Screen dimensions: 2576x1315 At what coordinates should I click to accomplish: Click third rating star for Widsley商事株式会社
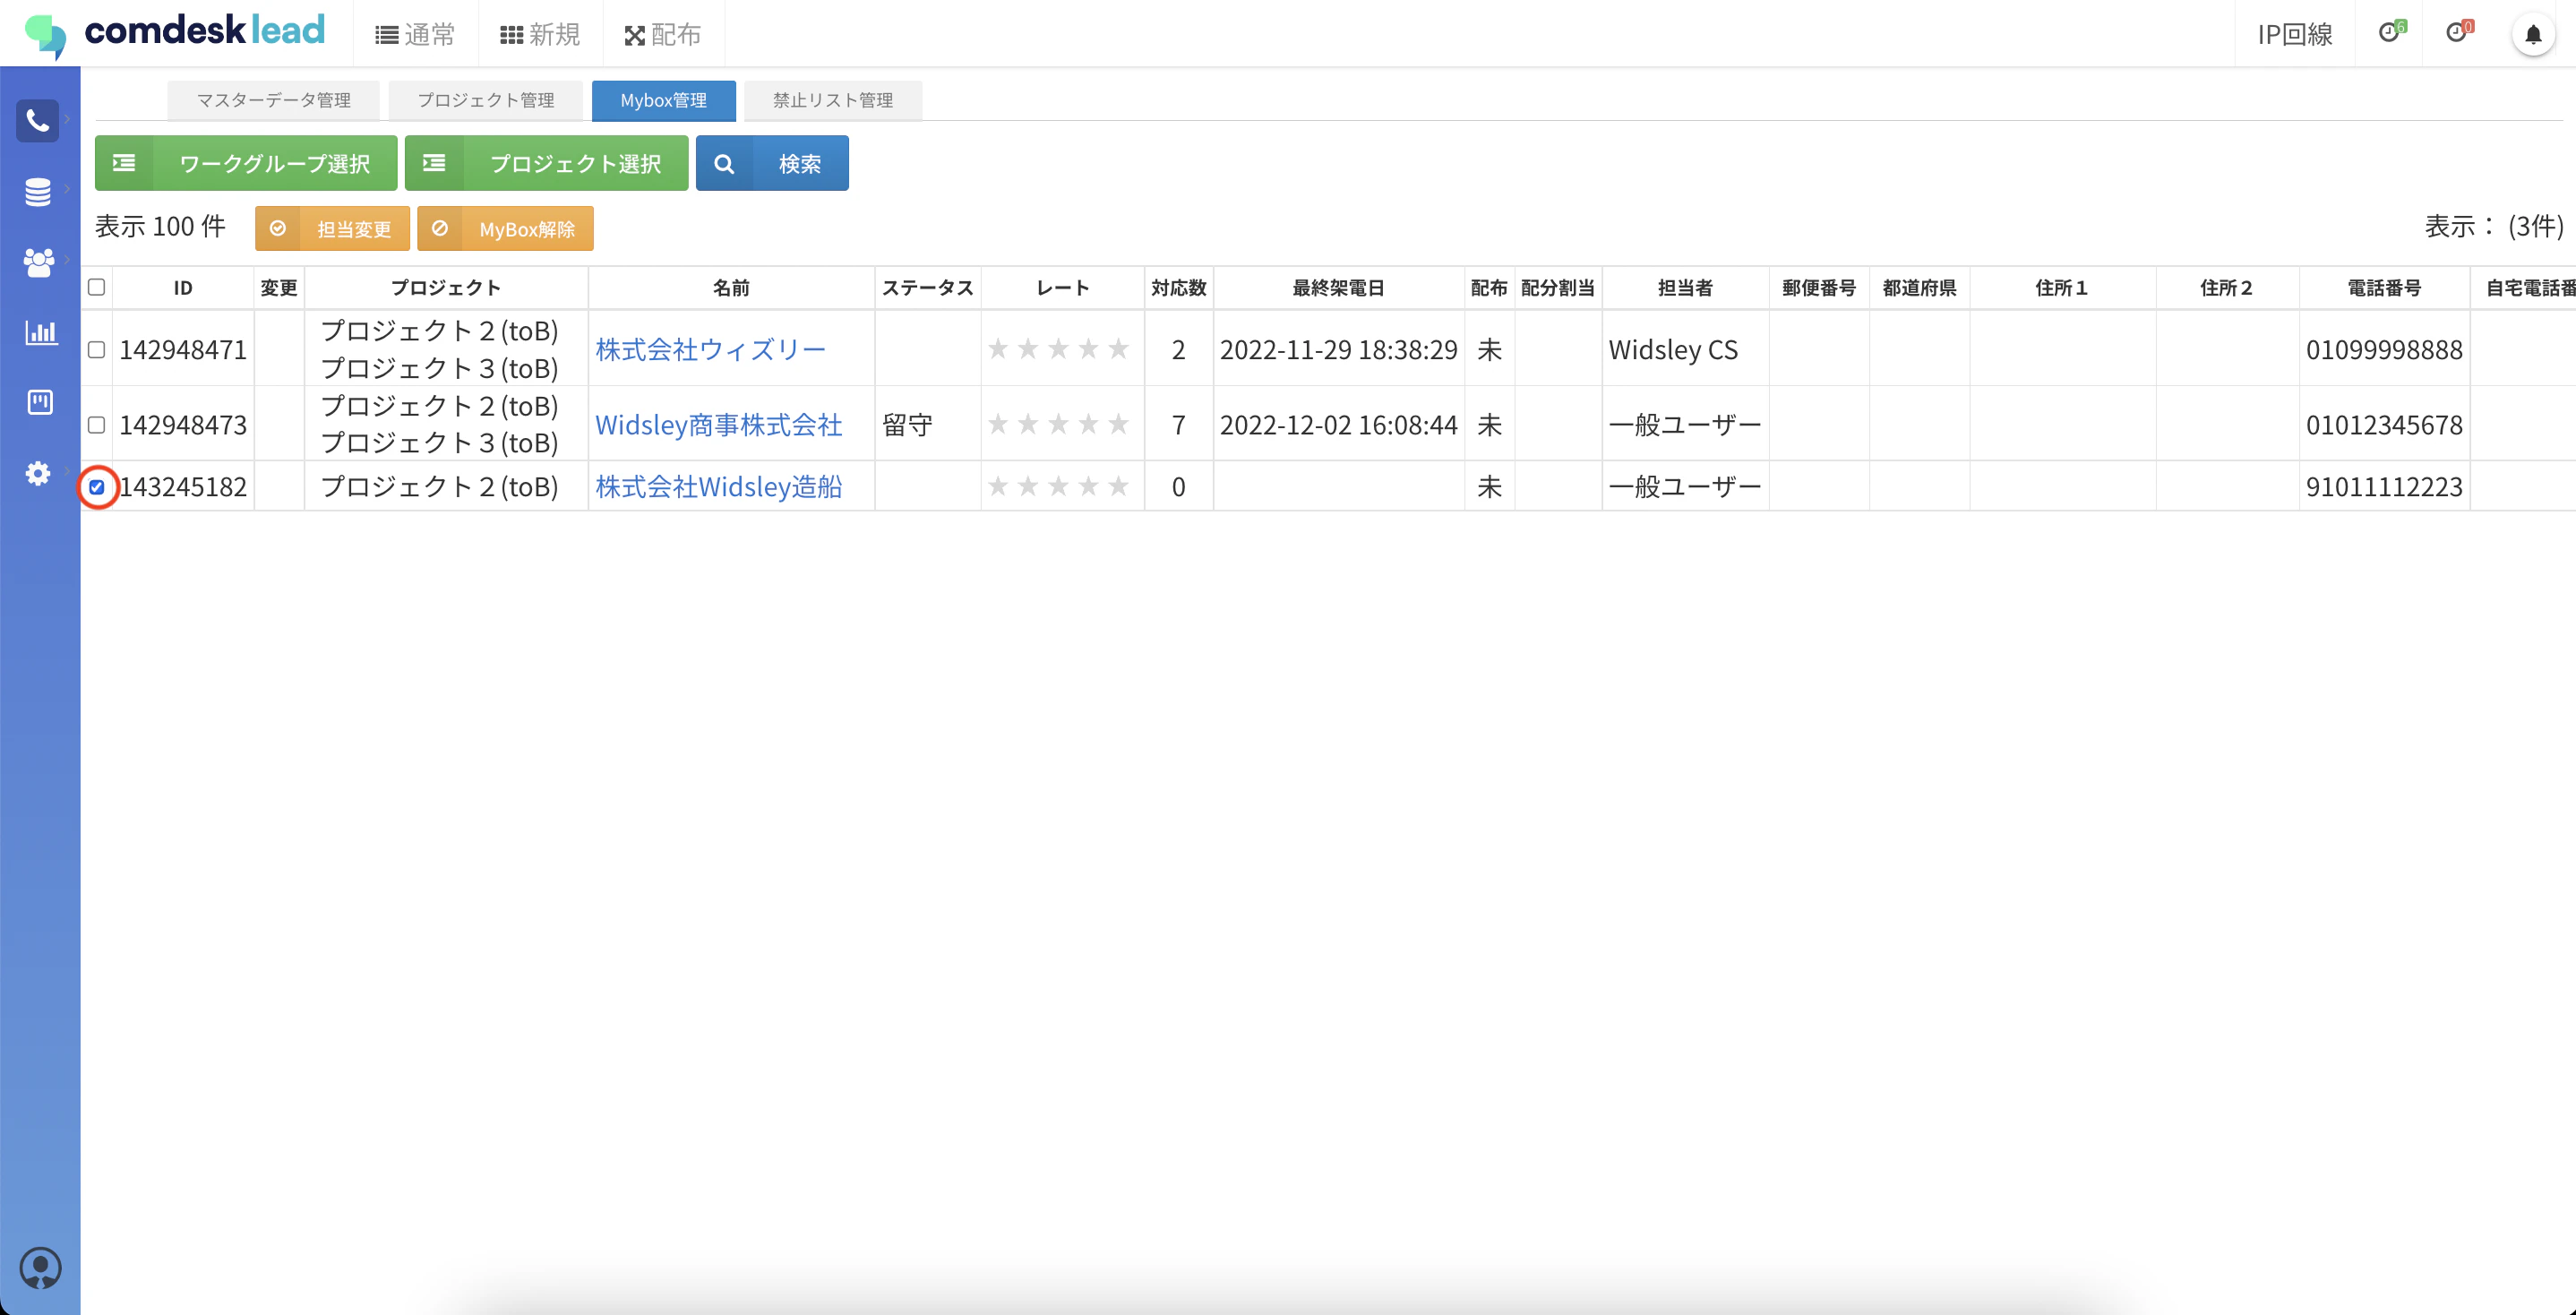(1059, 424)
